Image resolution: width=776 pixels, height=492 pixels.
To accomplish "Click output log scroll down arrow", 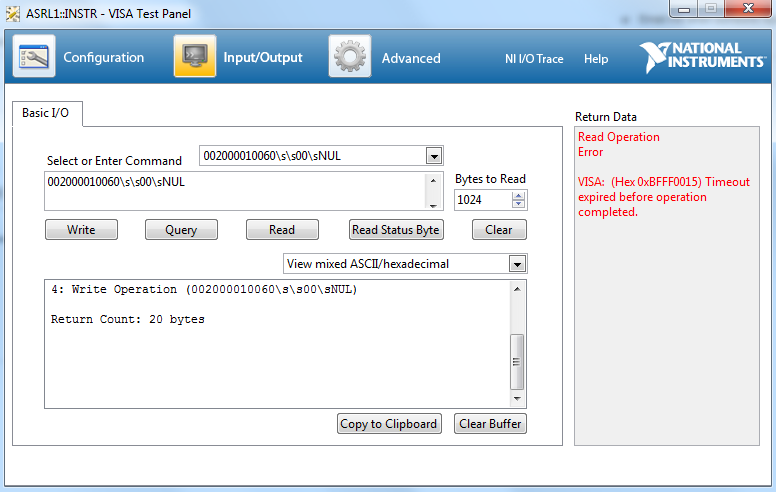I will tap(517, 398).
